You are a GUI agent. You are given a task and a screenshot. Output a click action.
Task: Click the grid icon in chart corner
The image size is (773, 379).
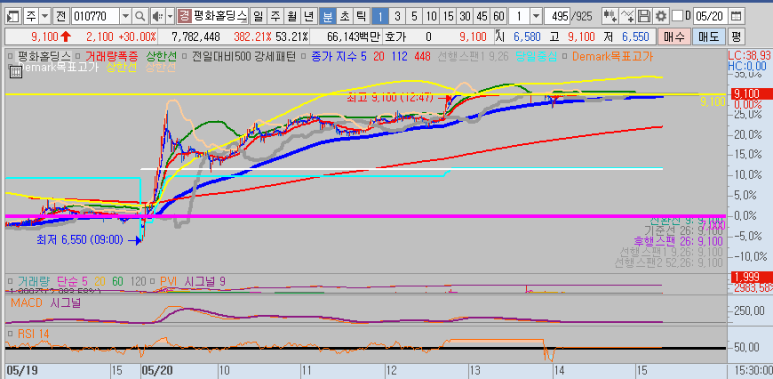(x=15, y=72)
